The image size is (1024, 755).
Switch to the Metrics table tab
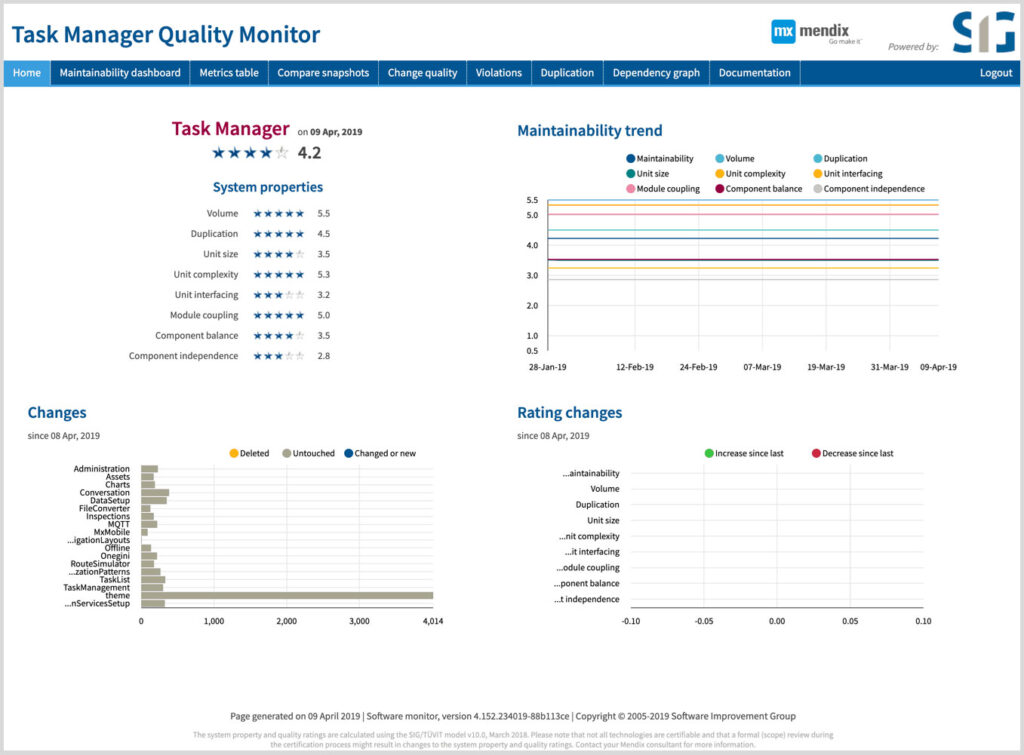coord(229,73)
